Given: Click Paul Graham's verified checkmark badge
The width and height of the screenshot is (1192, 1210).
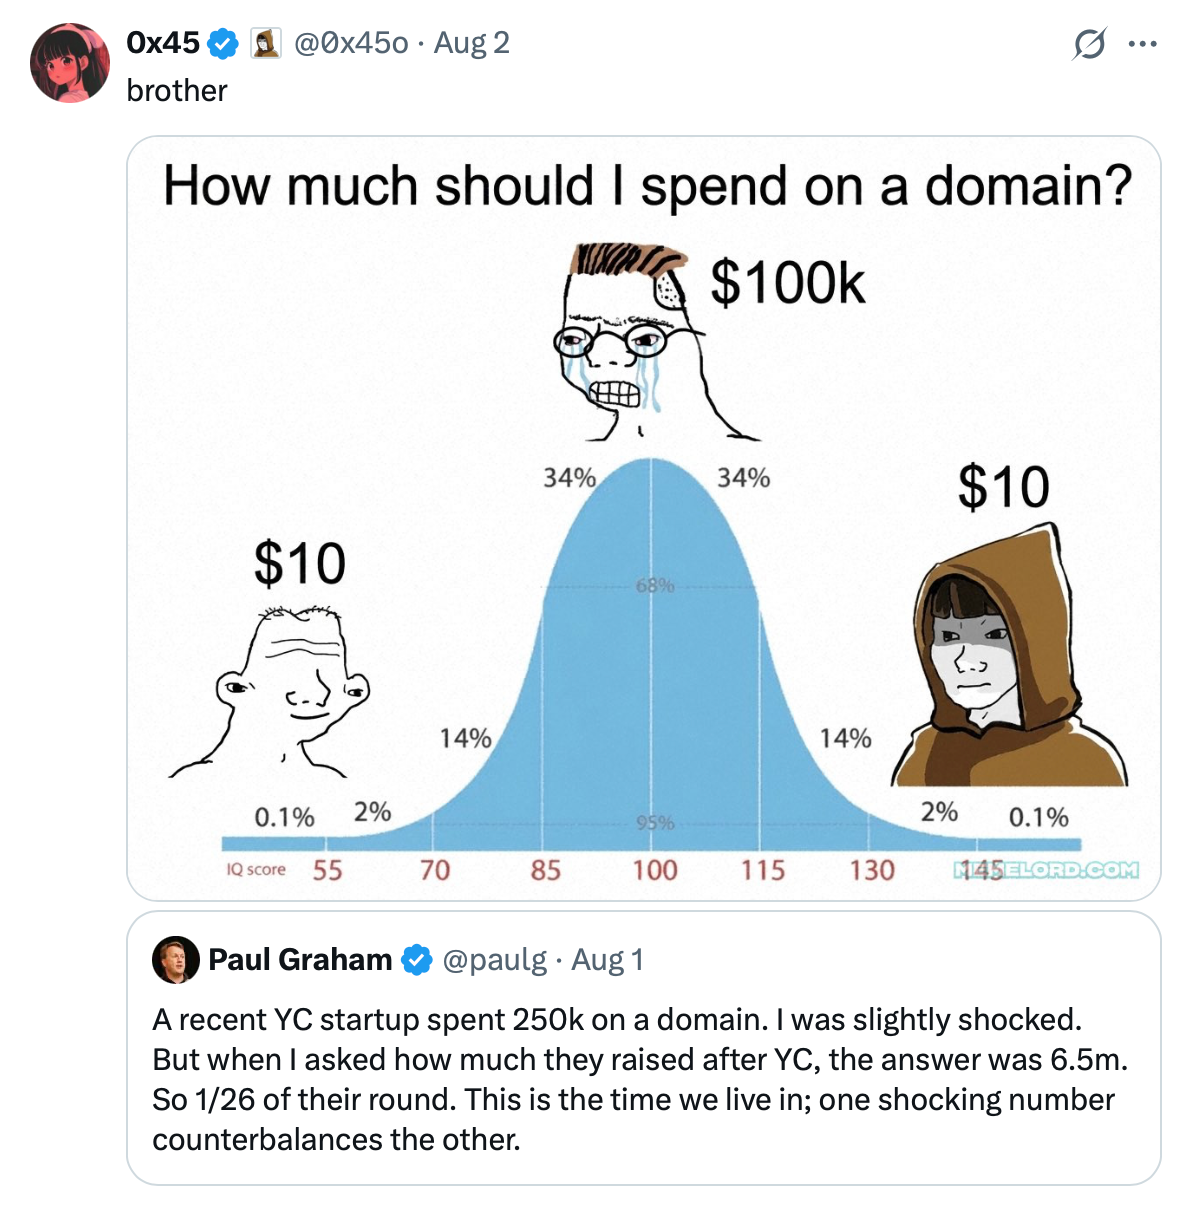Looking at the screenshot, I should tap(416, 960).
